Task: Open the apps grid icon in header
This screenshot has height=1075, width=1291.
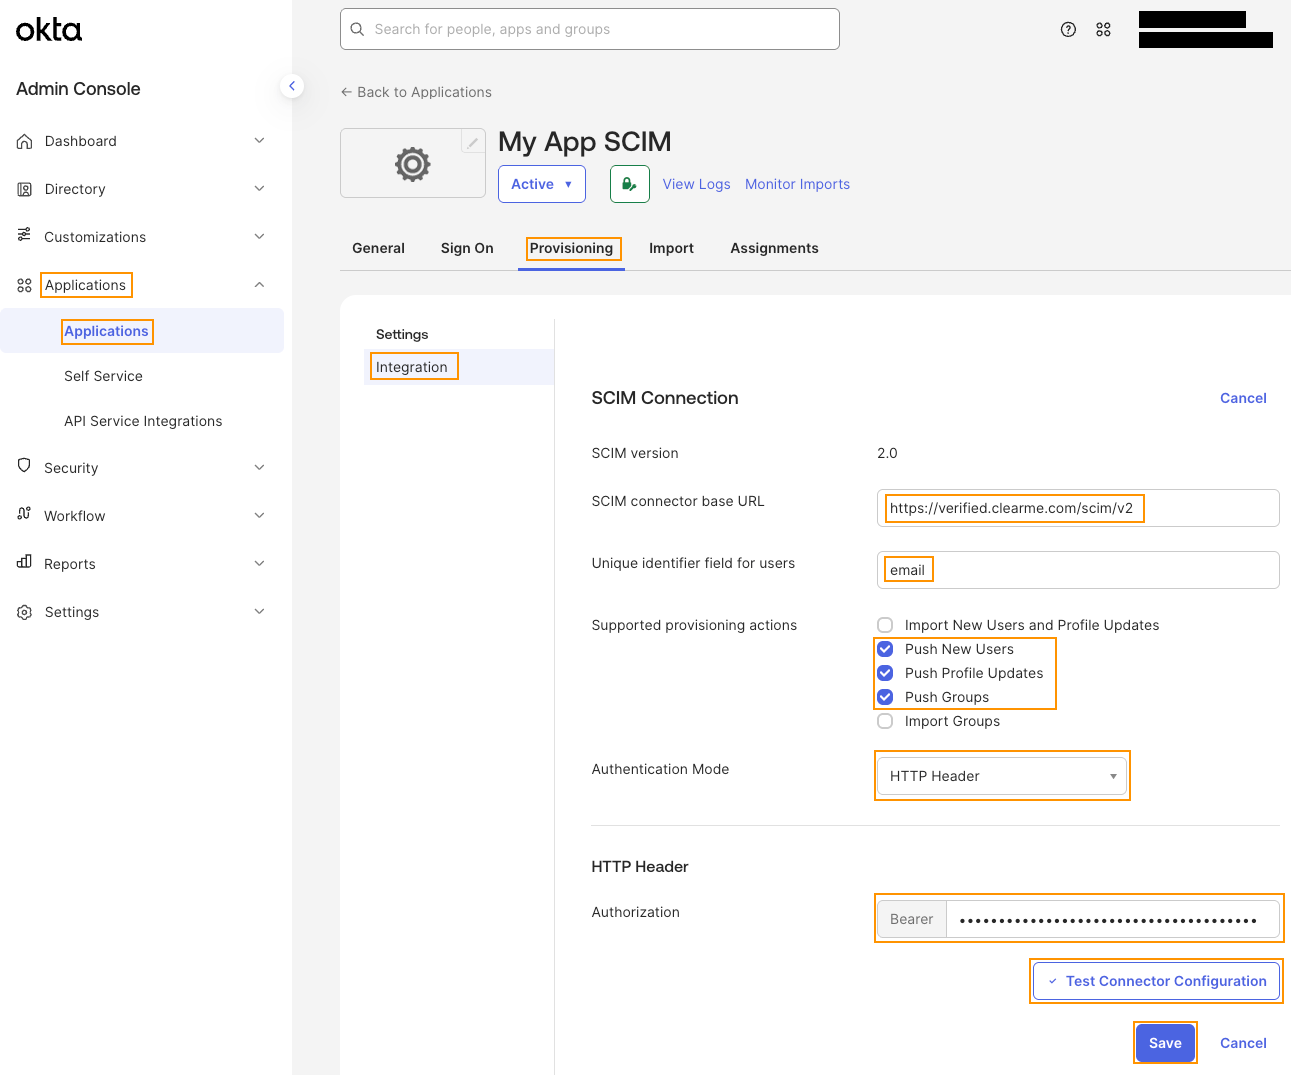Action: [1103, 29]
